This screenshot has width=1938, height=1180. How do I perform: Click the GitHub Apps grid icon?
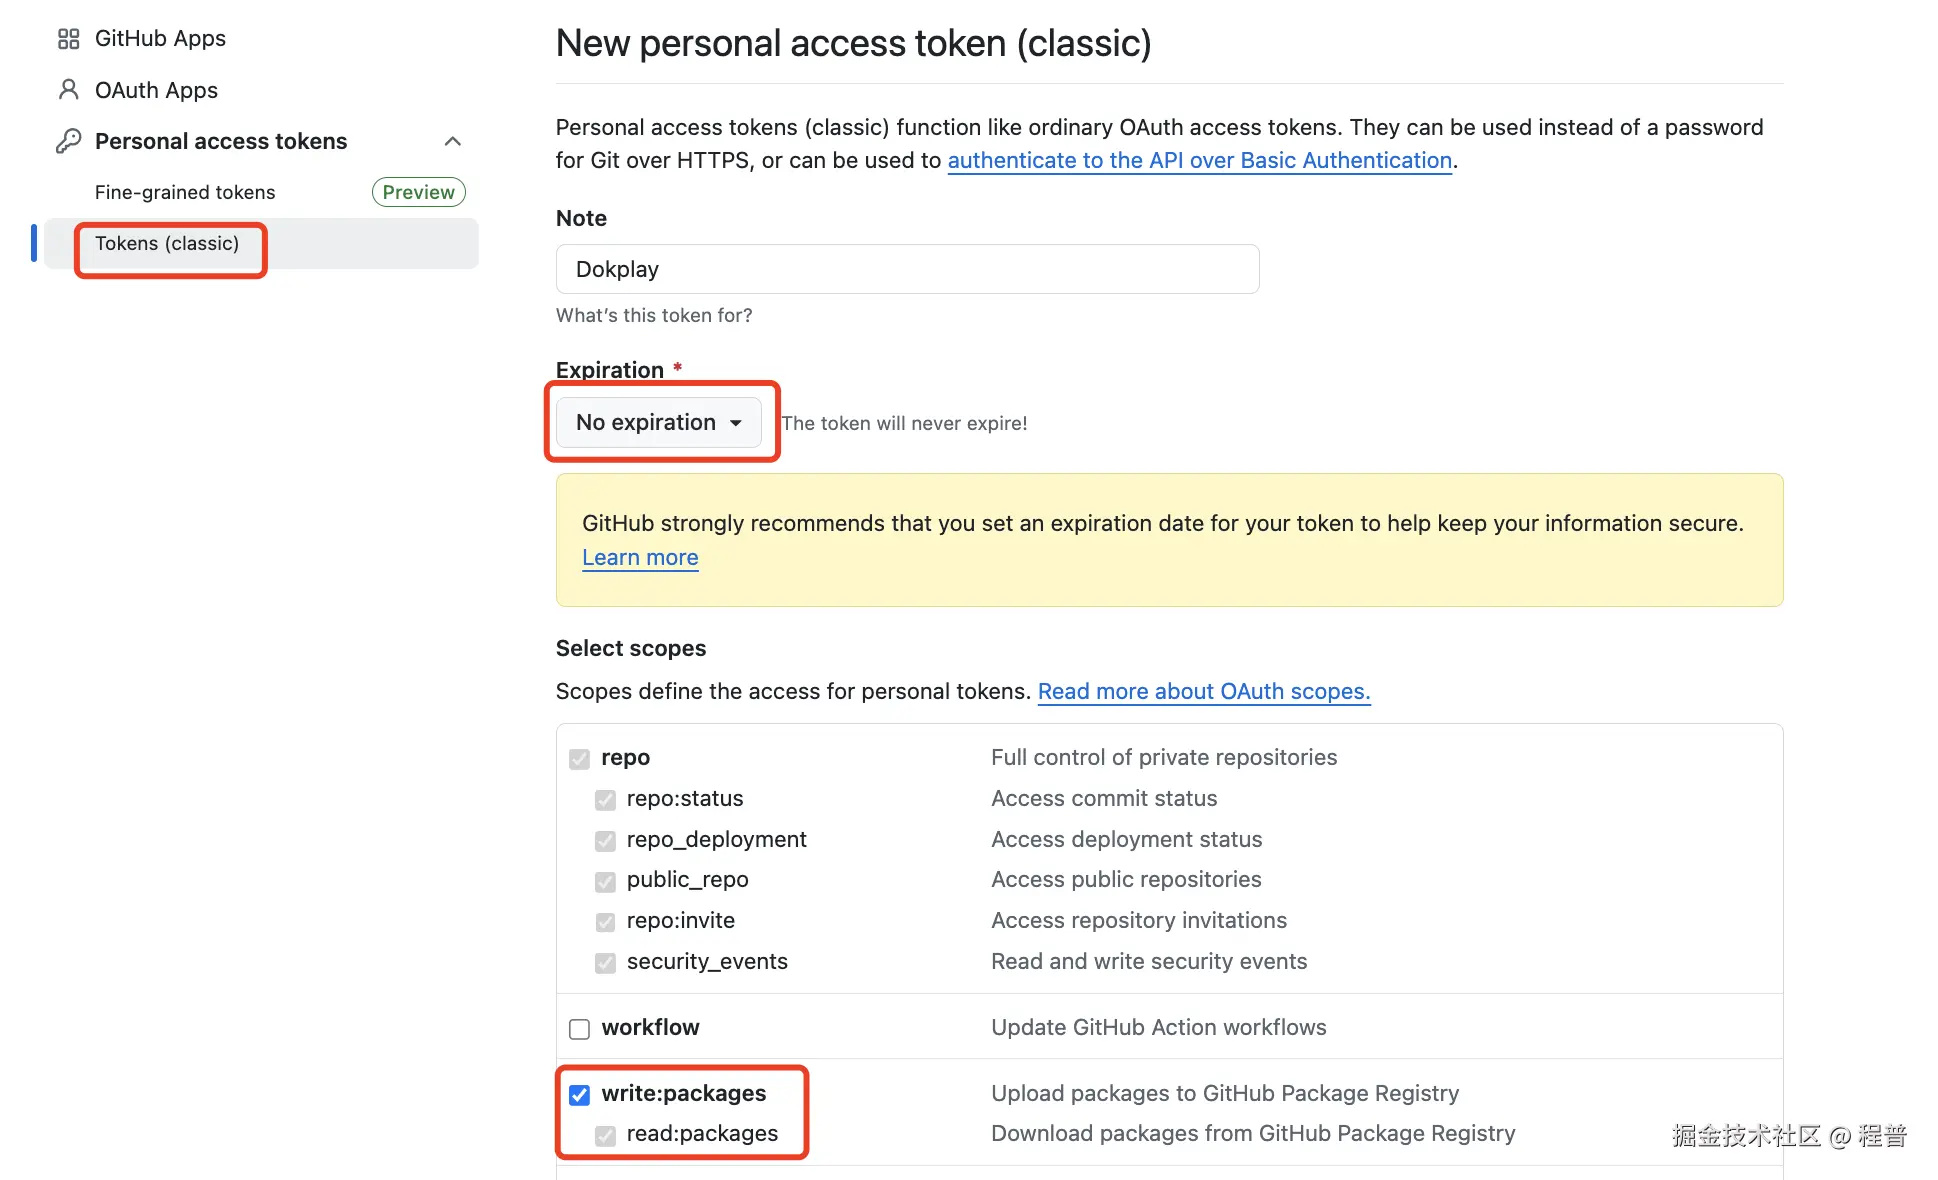click(x=67, y=38)
